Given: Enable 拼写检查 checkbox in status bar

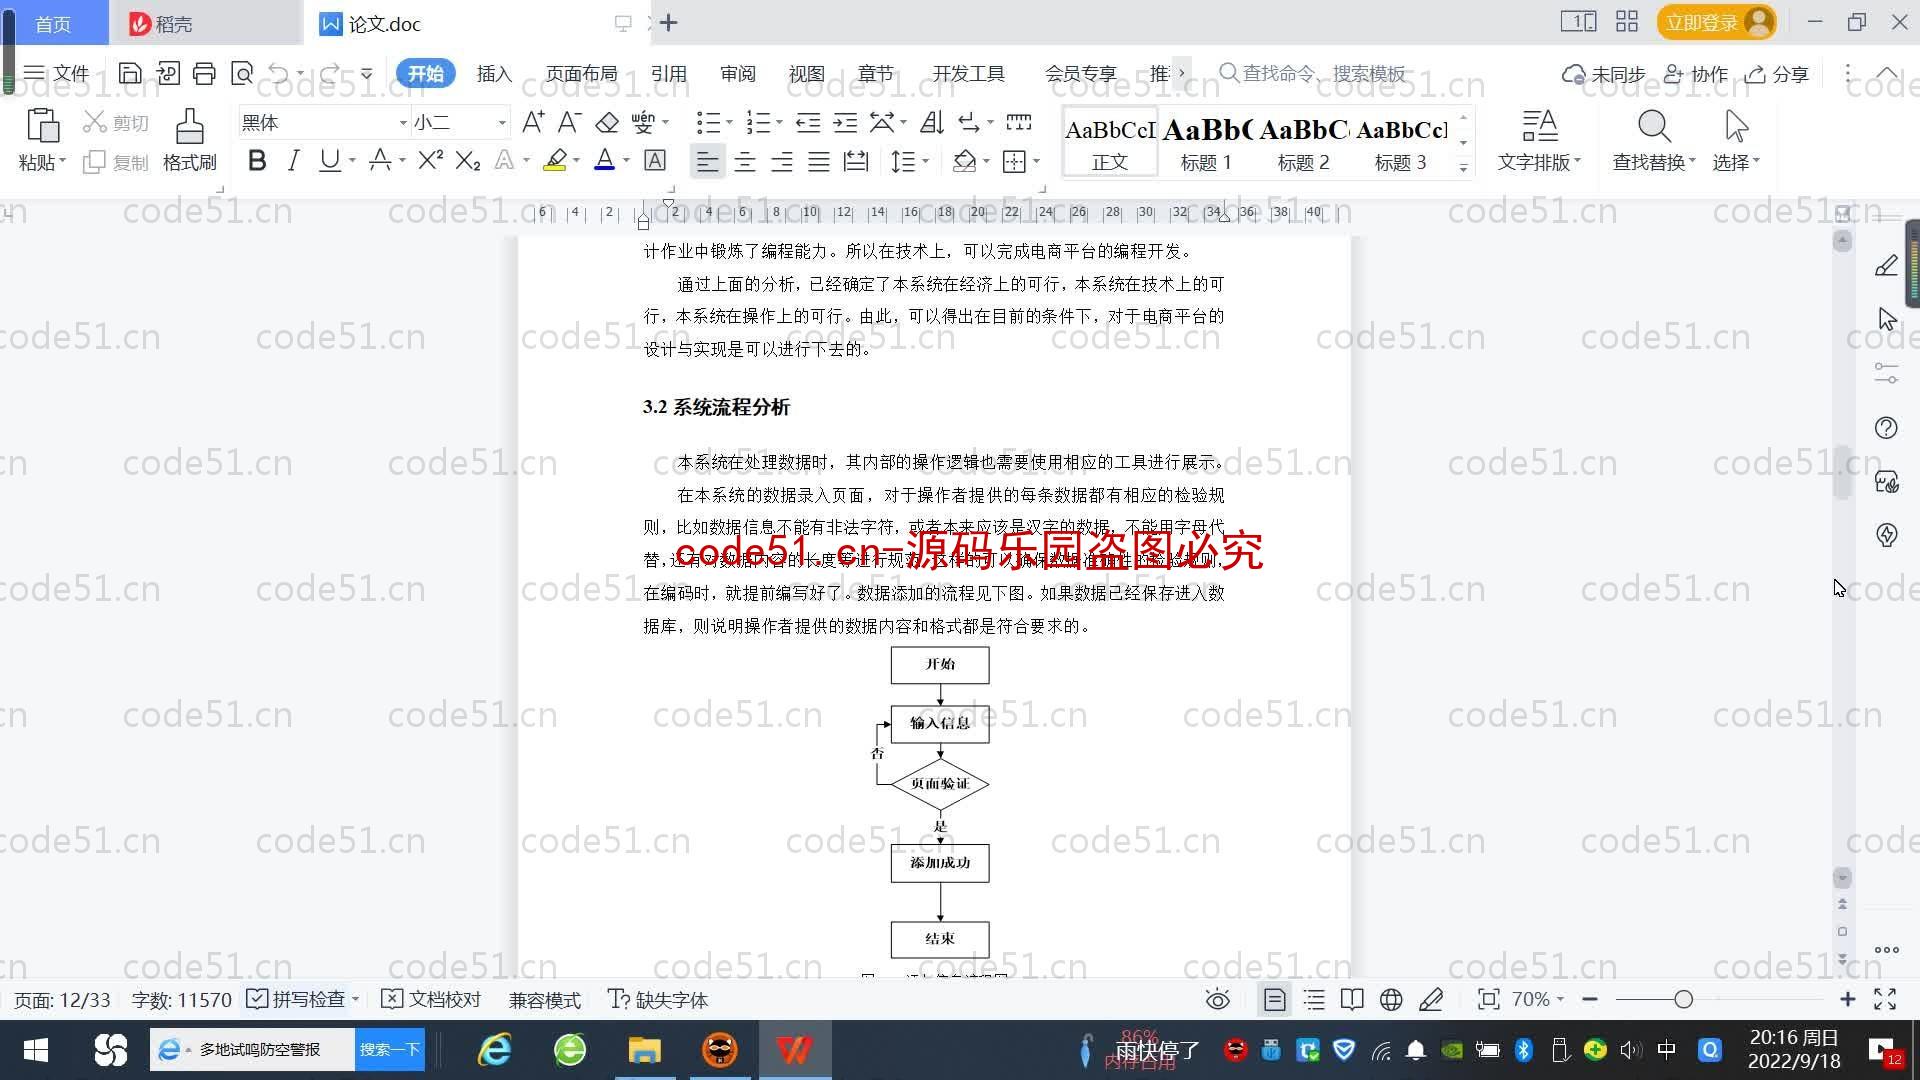Looking at the screenshot, I should pos(258,1000).
